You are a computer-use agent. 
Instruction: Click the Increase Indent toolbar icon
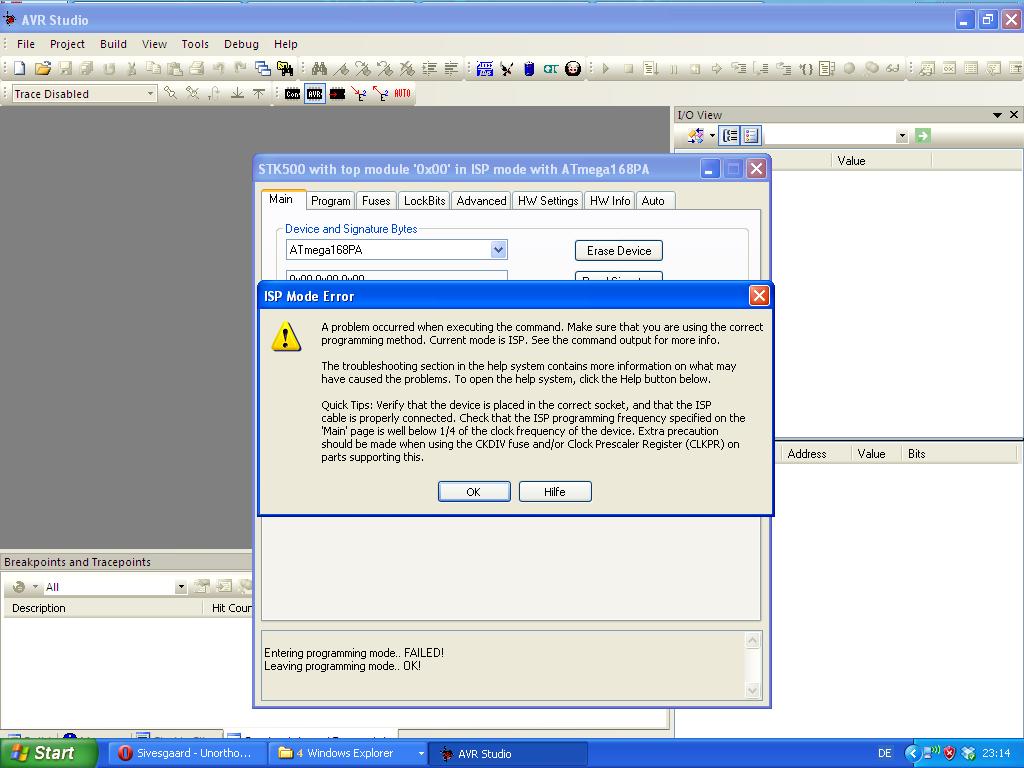[429, 68]
